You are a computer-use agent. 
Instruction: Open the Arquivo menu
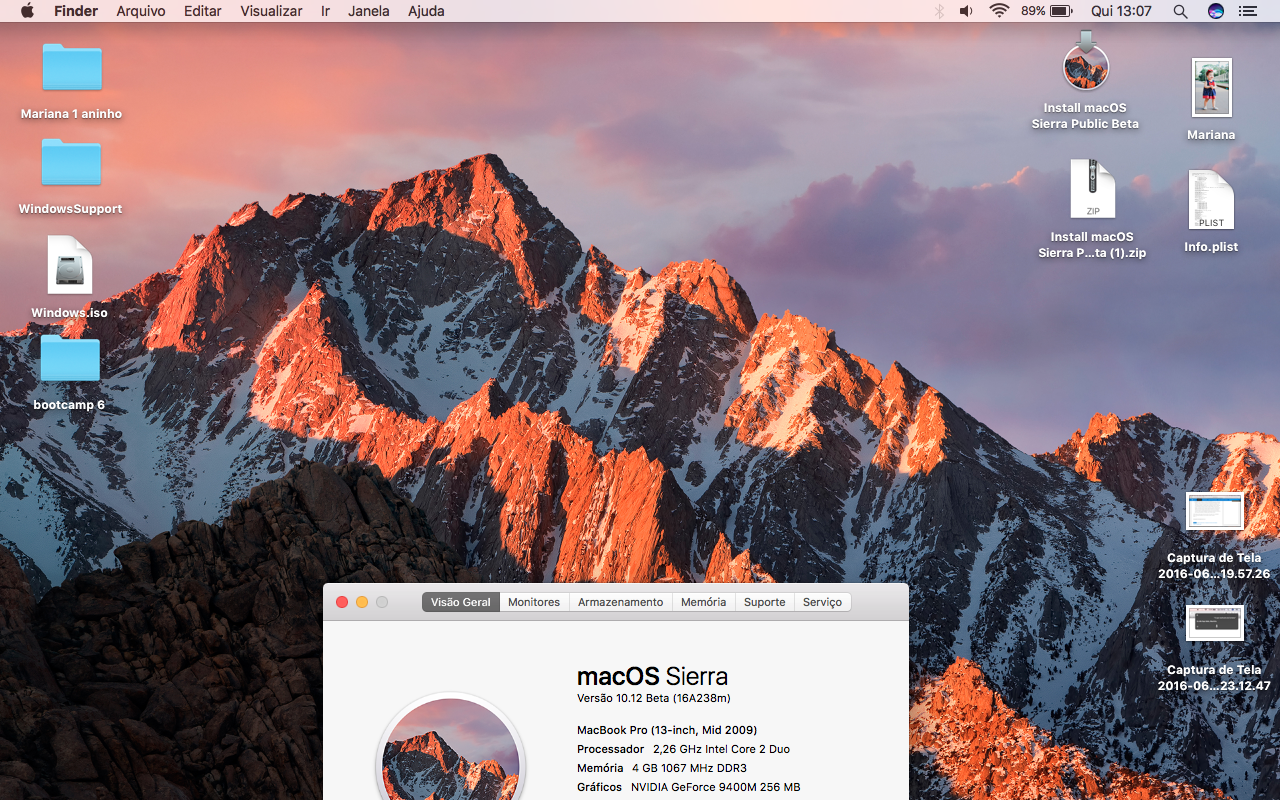pyautogui.click(x=141, y=11)
